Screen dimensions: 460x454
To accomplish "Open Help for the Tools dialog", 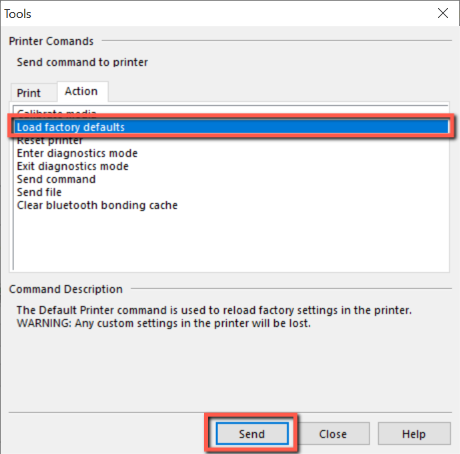I will click(414, 434).
